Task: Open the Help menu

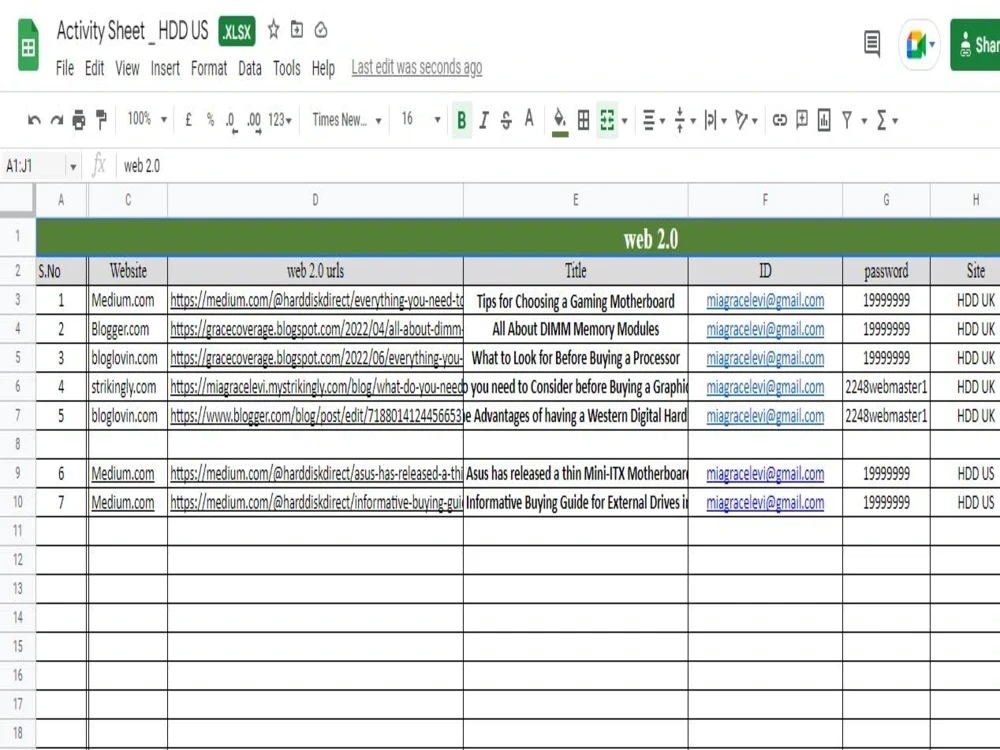Action: pyautogui.click(x=323, y=68)
